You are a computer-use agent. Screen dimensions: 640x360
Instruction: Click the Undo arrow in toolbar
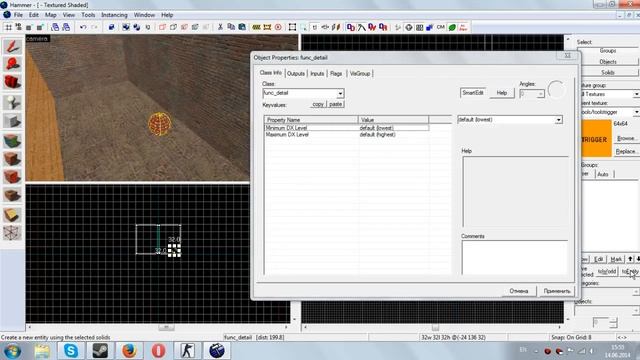click(83, 27)
